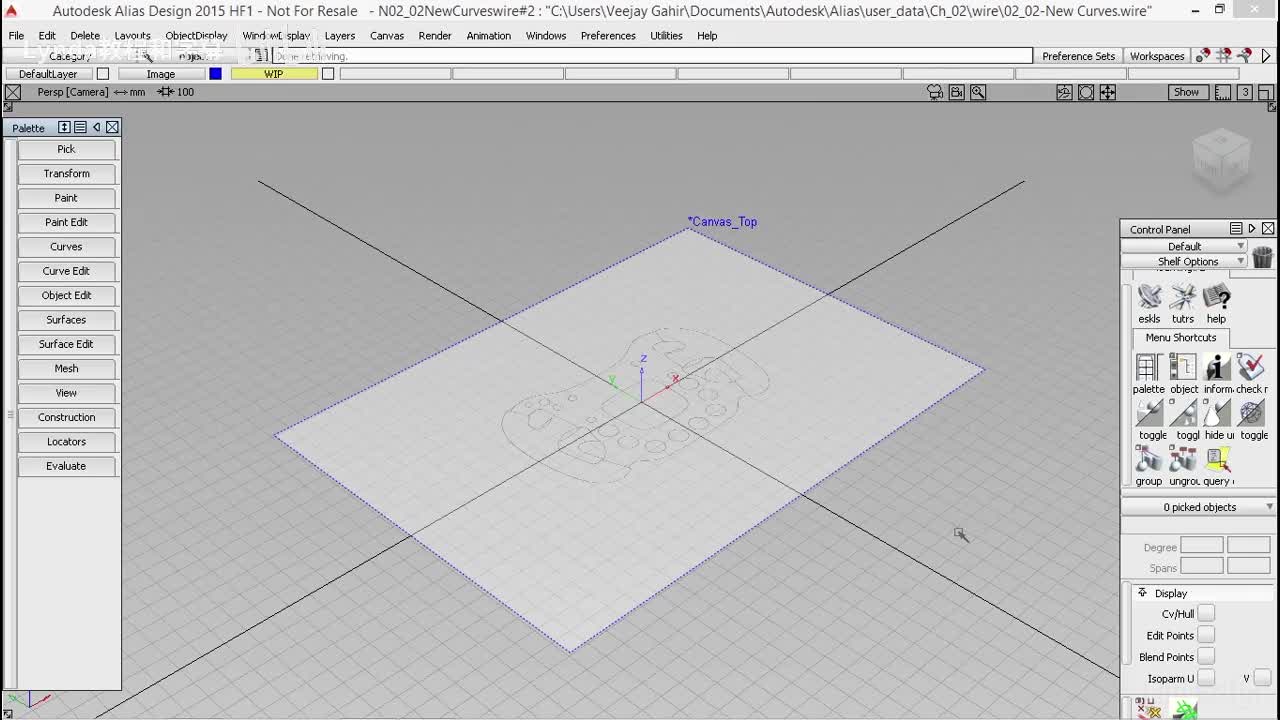Viewport: 1280px width, 720px height.
Task: Click the magnifier zoom view icon
Action: (978, 92)
